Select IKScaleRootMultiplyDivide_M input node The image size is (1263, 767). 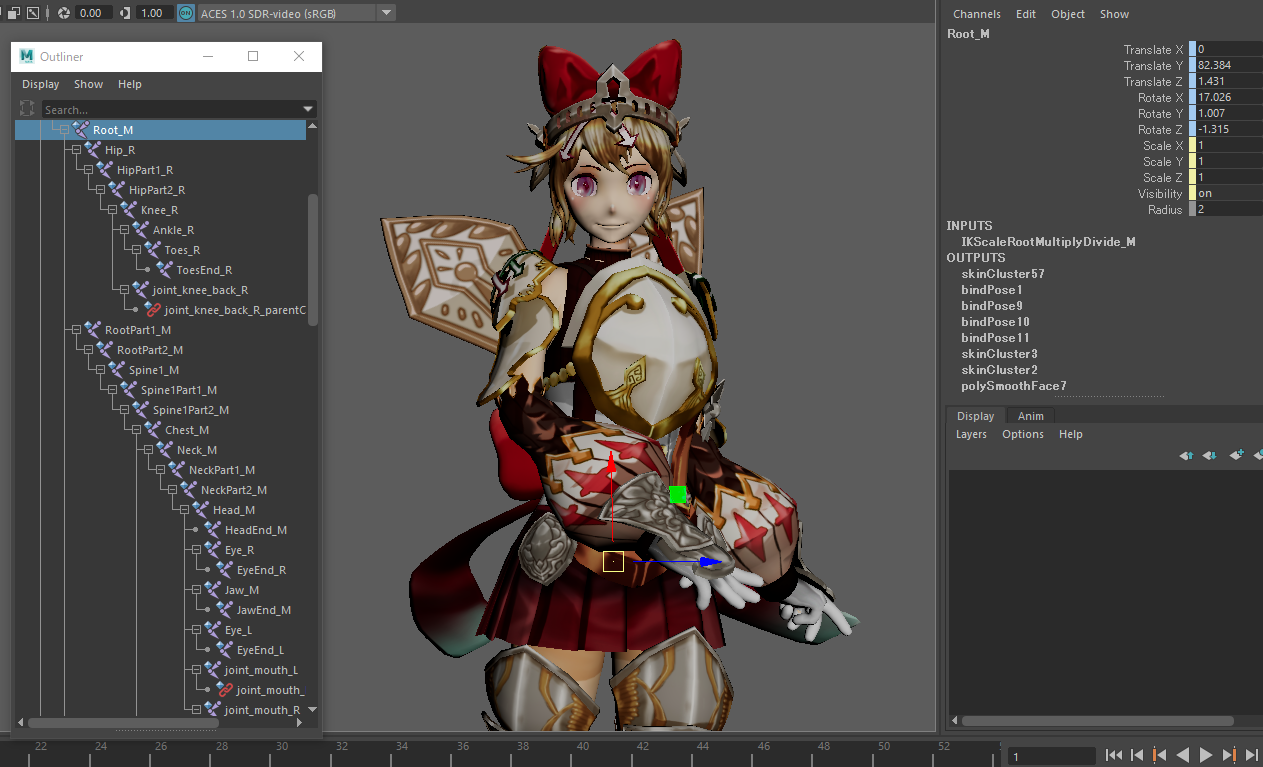1048,242
